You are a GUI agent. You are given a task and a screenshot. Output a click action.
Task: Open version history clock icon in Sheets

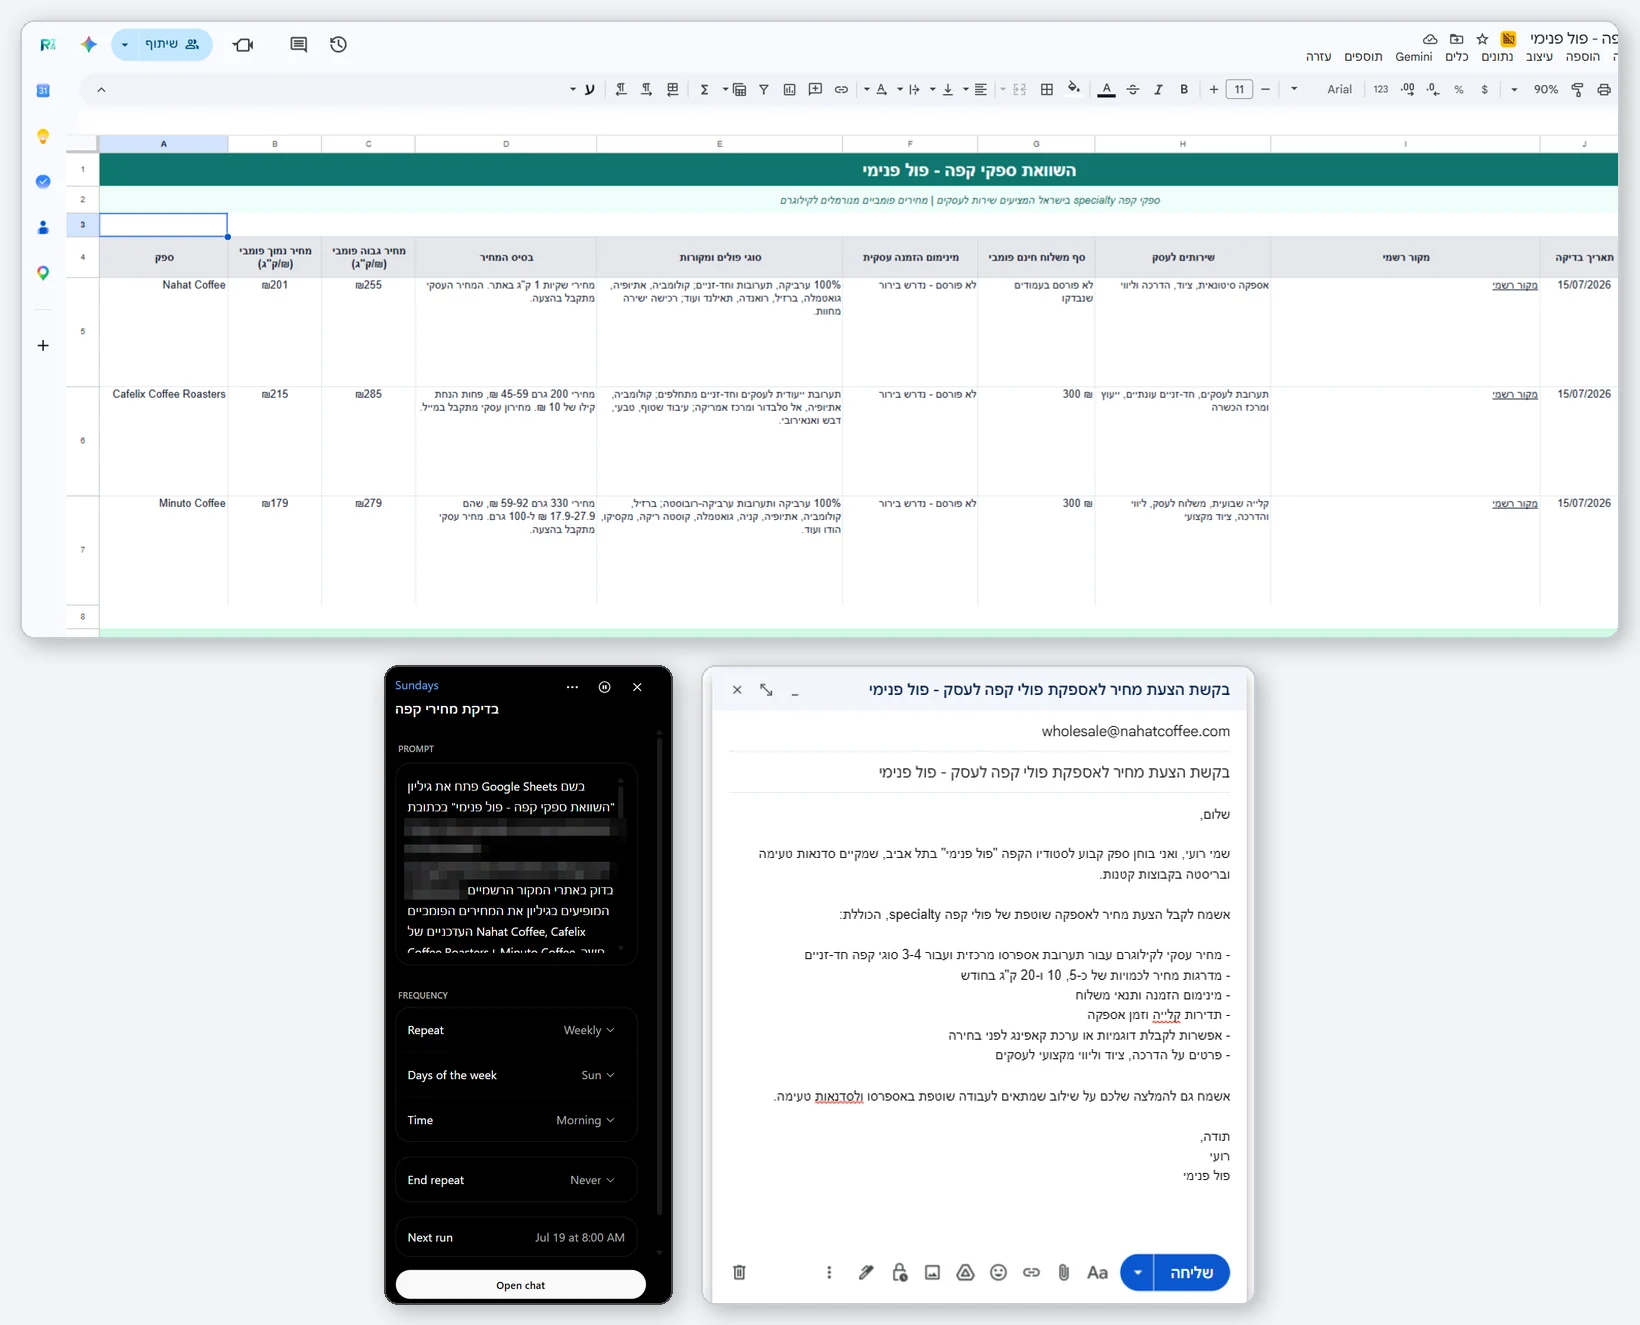click(338, 44)
